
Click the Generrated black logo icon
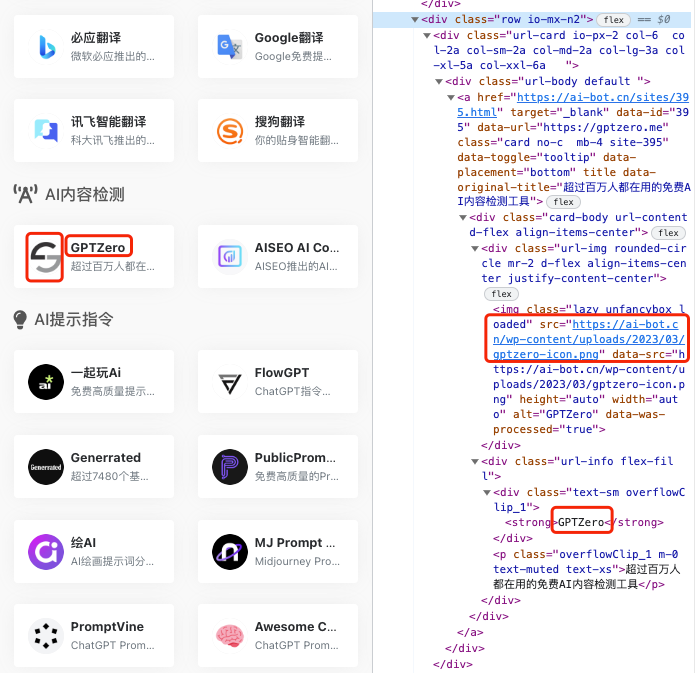click(46, 467)
